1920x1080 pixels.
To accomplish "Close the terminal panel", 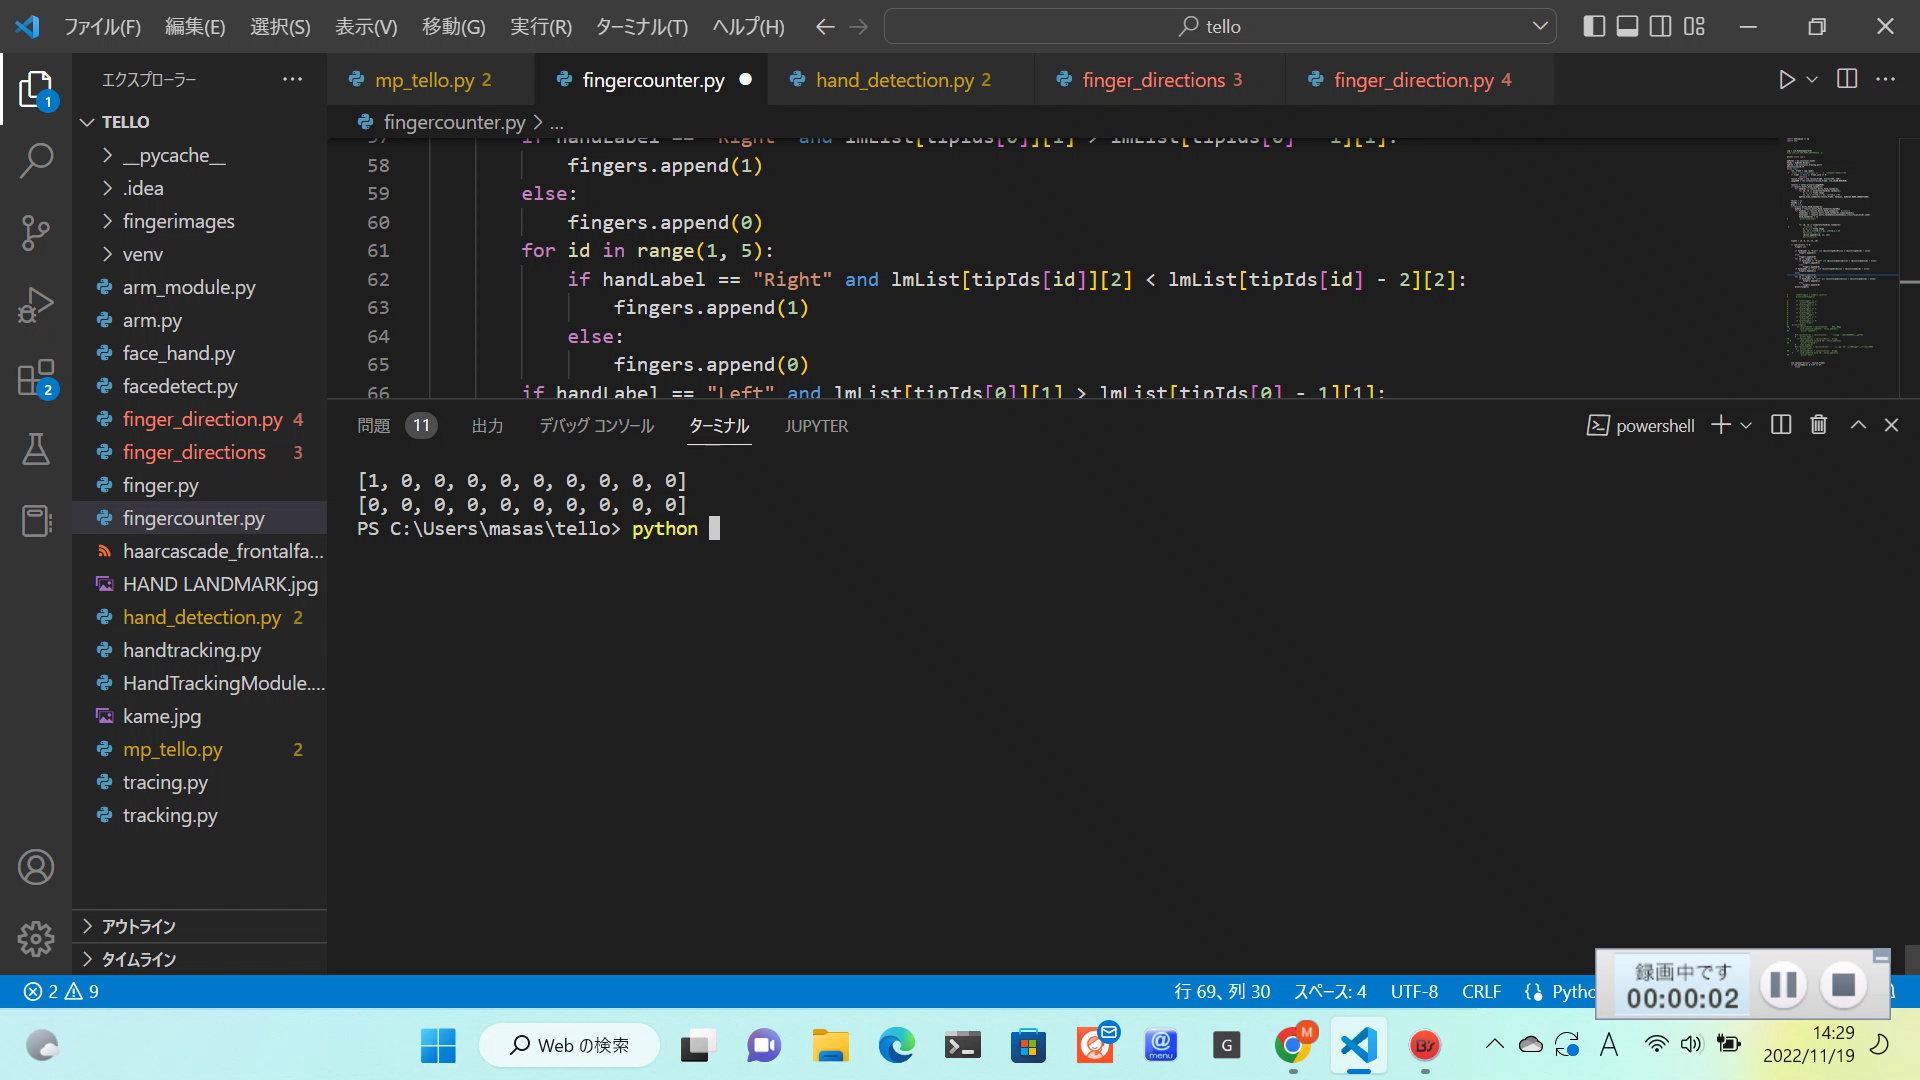I will tap(1891, 425).
